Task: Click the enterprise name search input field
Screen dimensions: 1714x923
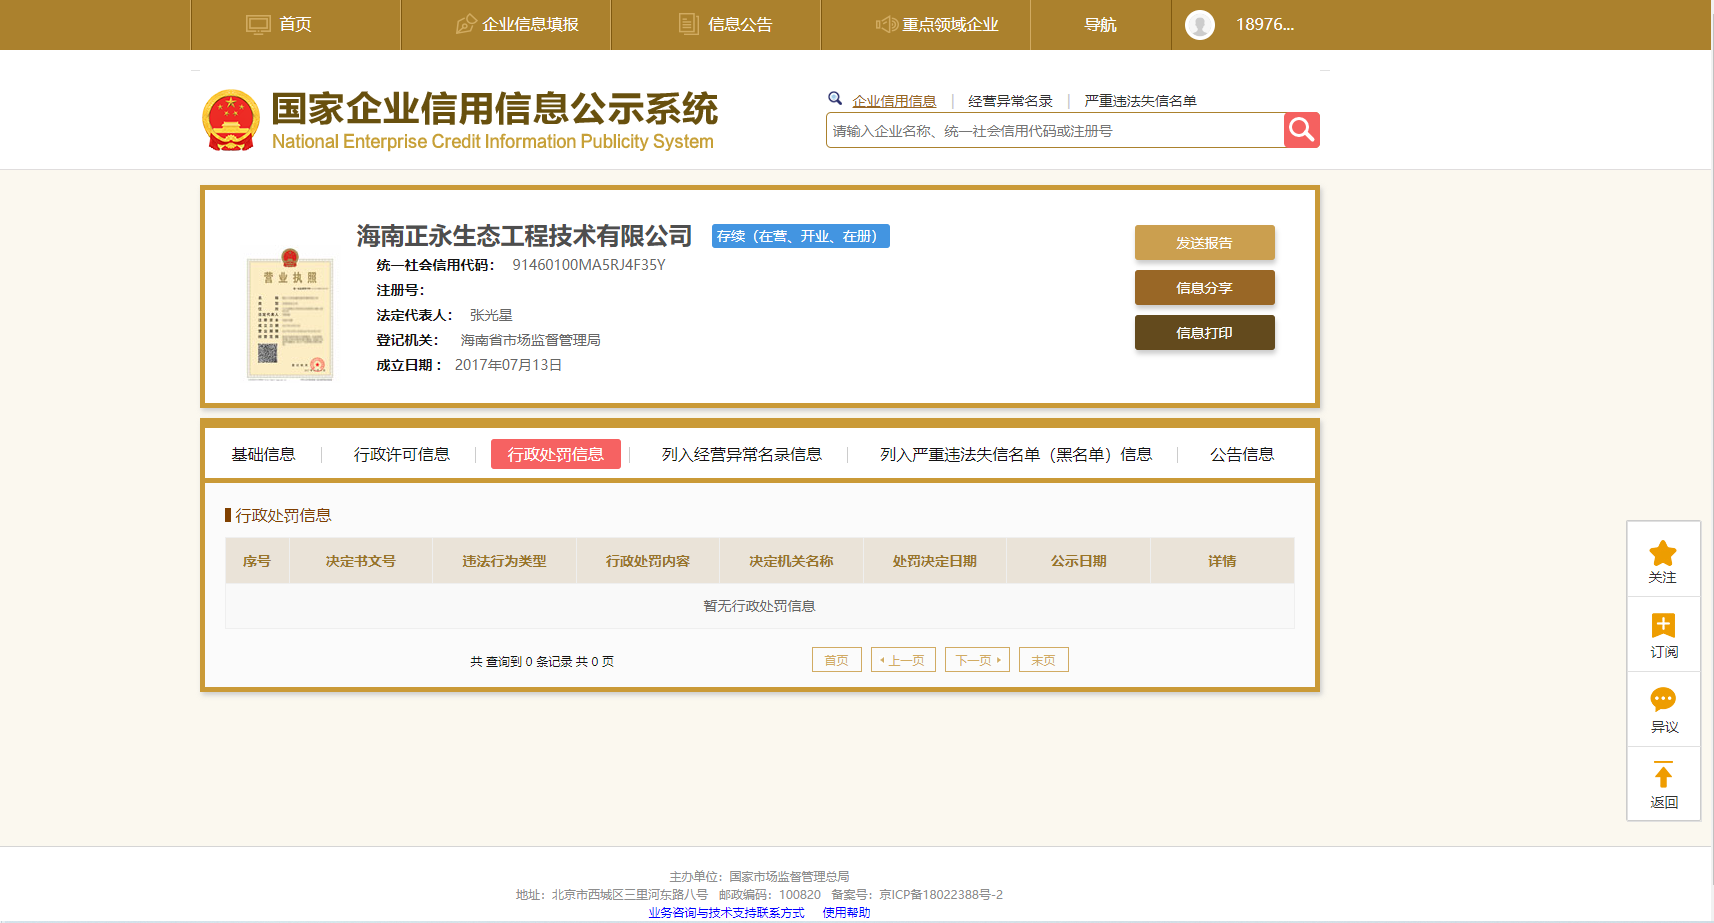Action: (1054, 131)
